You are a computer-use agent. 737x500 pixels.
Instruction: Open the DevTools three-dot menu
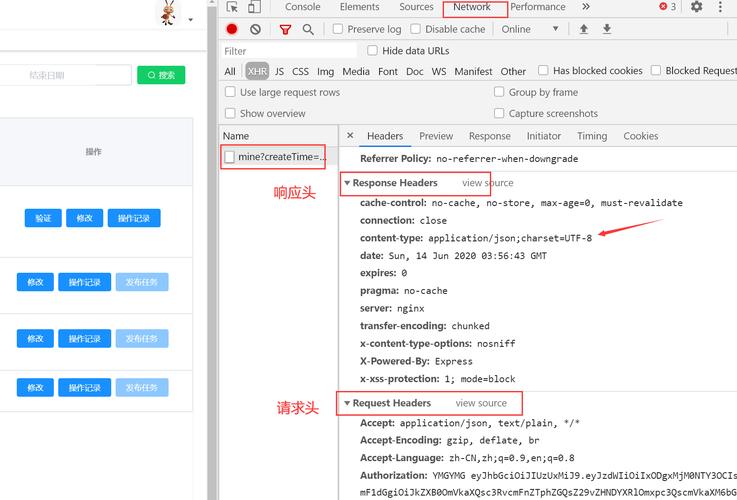click(720, 7)
